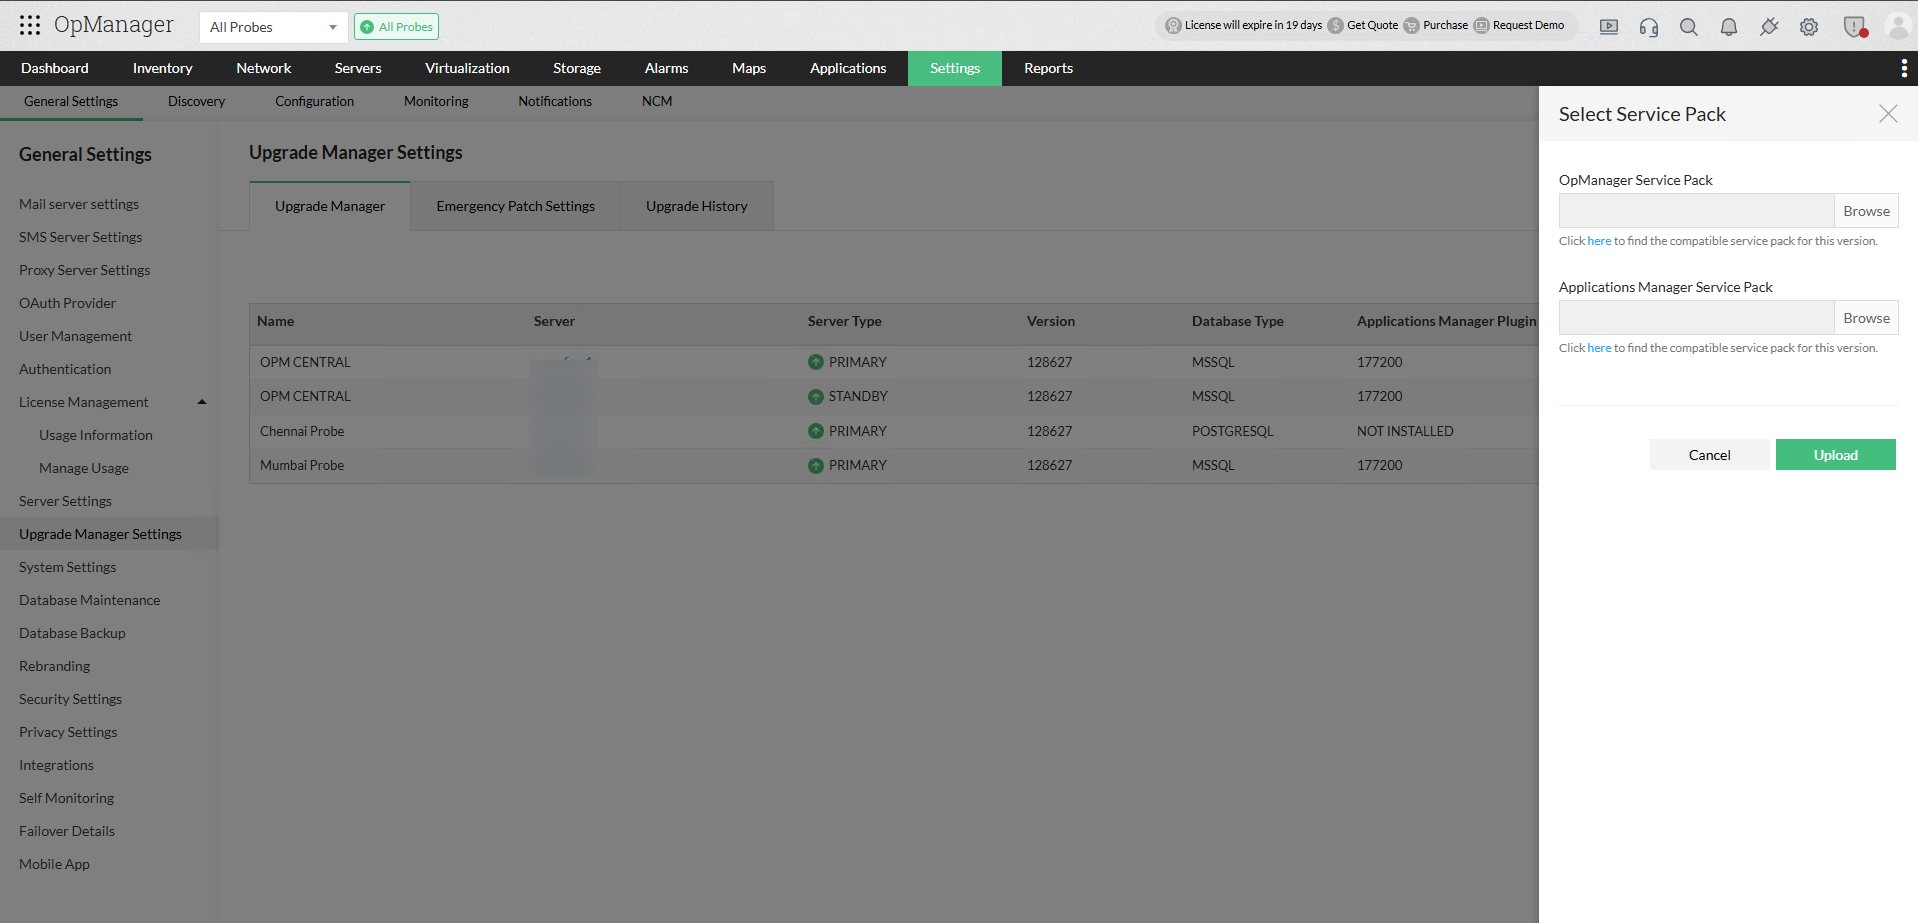Open Usage Information under License Management
This screenshot has width=1918, height=923.
click(x=96, y=435)
